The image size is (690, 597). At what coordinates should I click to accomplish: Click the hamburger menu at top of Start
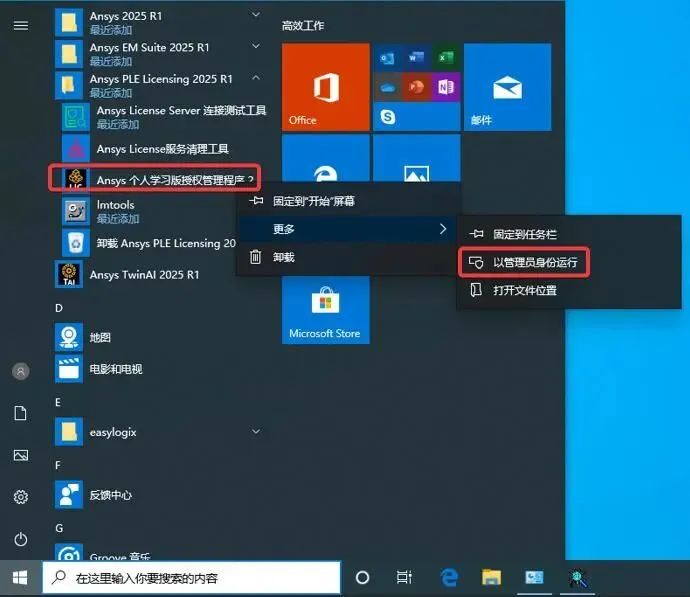tap(21, 26)
